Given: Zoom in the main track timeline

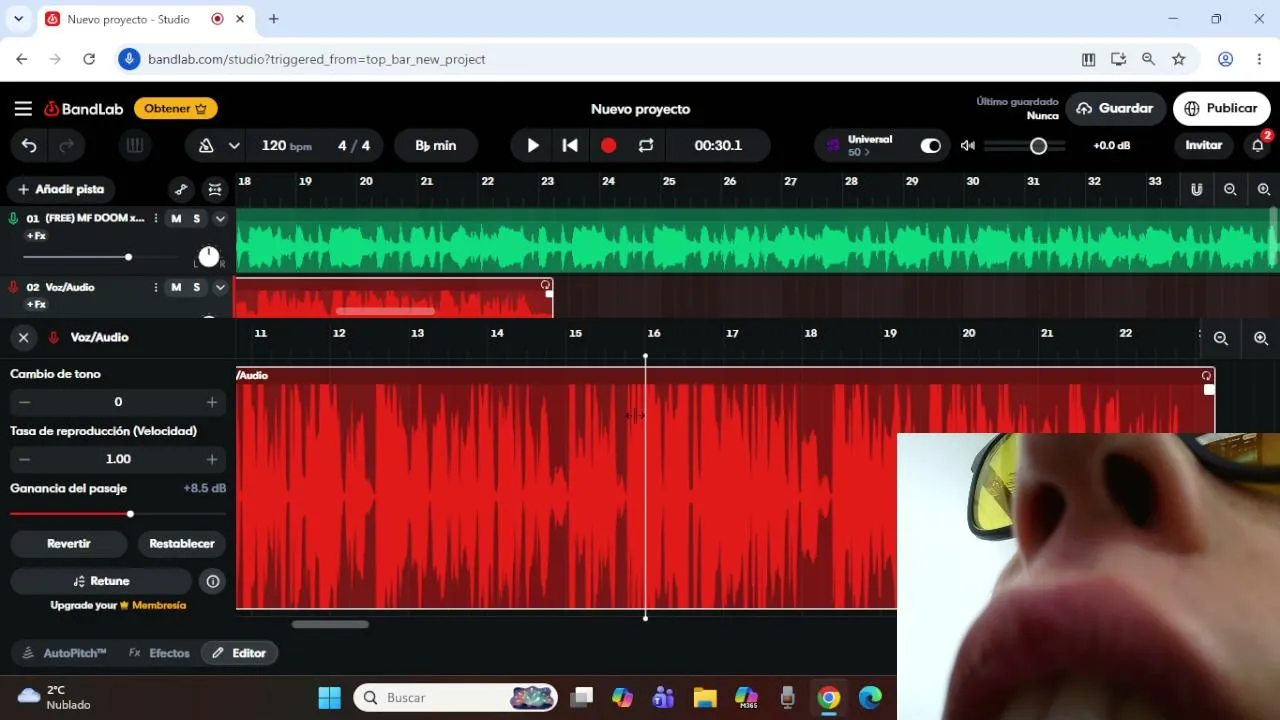Looking at the screenshot, I should point(1264,189).
